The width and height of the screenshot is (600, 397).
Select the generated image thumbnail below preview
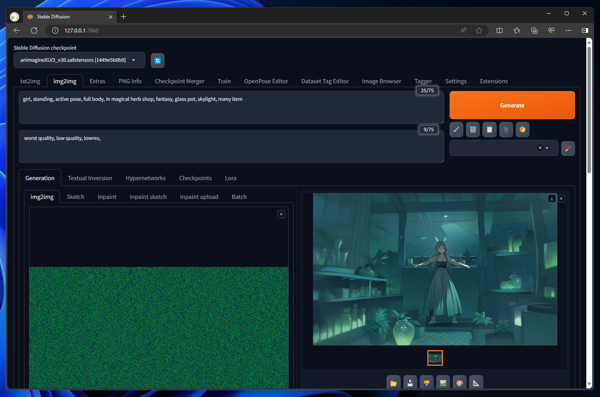pyautogui.click(x=435, y=358)
